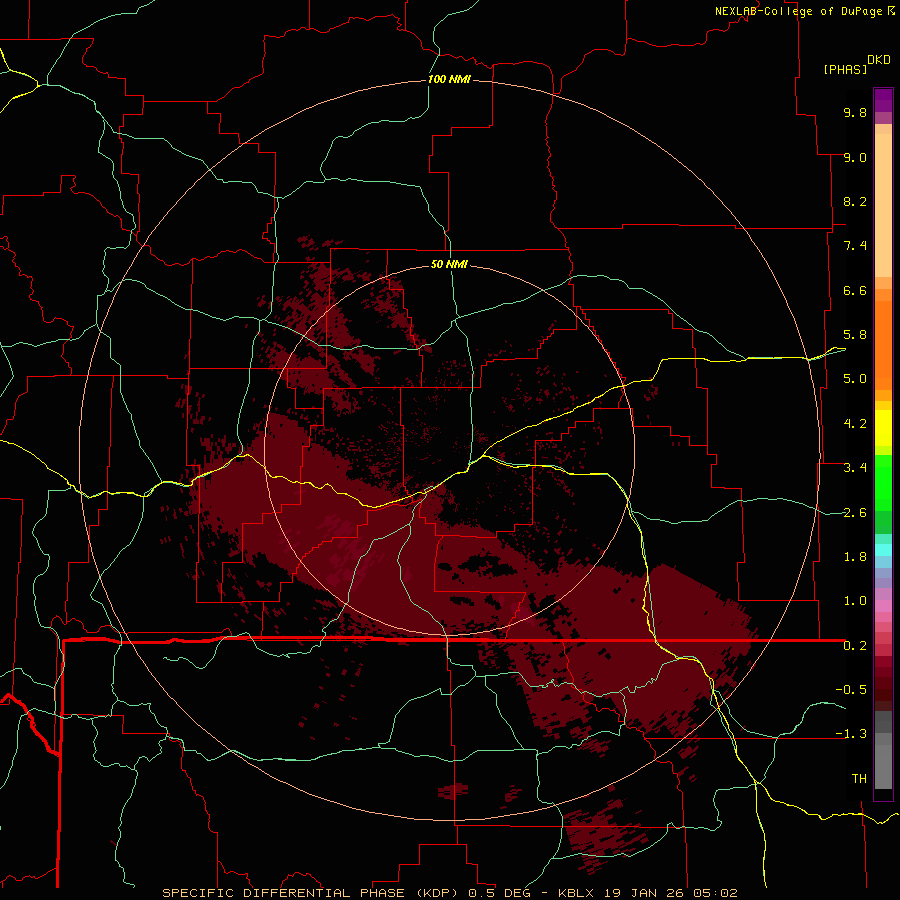Click the 3.4 legend value
Screen dimensions: 900x900
pos(855,468)
